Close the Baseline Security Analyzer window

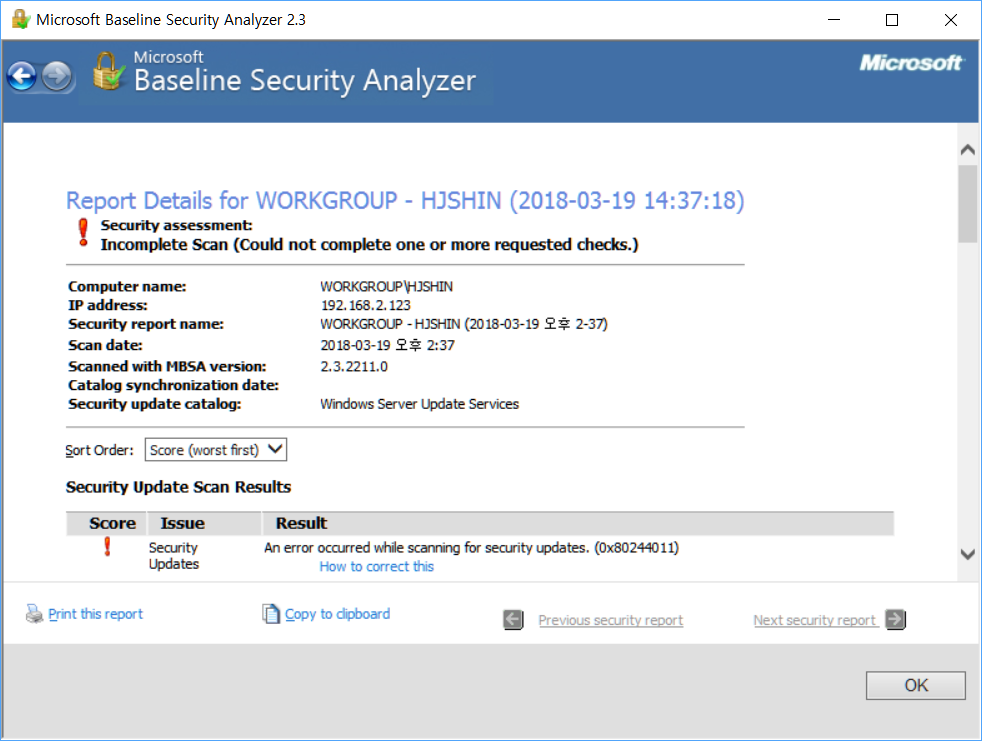(951, 20)
